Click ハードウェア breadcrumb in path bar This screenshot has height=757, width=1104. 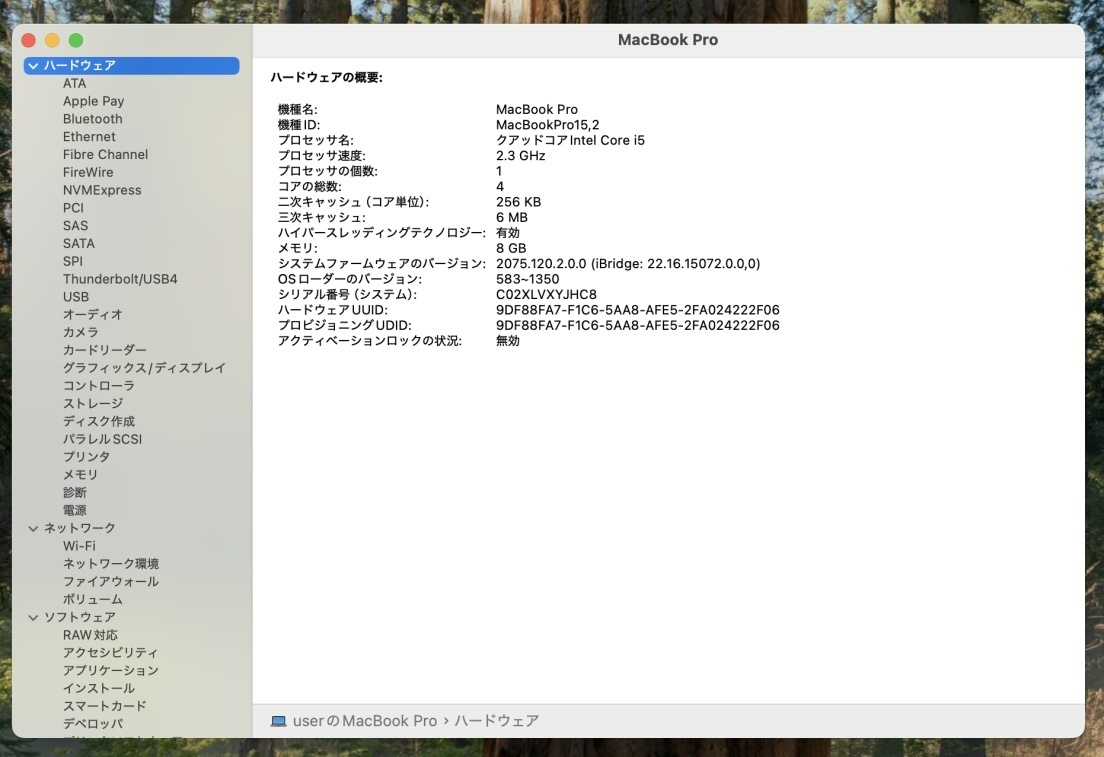point(496,721)
